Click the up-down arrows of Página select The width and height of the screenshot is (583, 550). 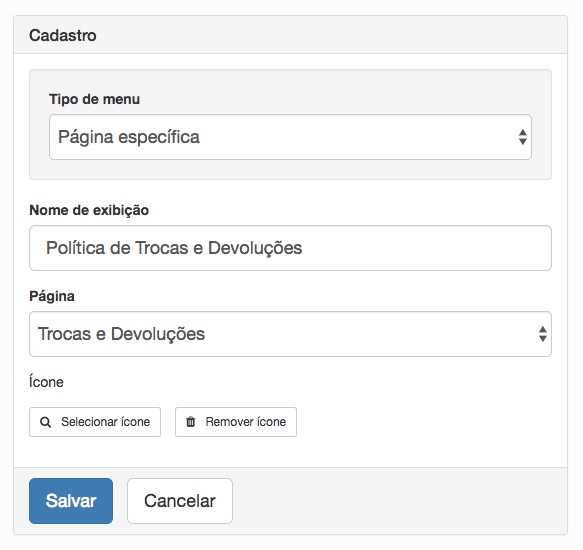(542, 334)
